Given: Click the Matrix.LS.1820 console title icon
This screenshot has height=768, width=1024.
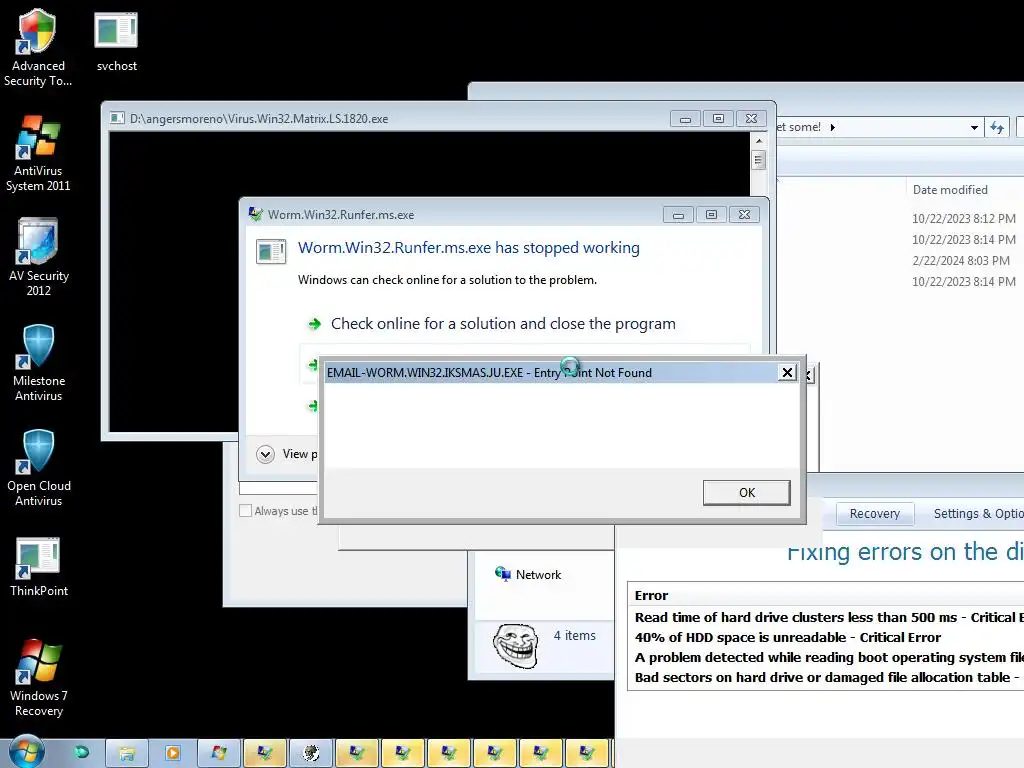Looking at the screenshot, I should coord(118,118).
